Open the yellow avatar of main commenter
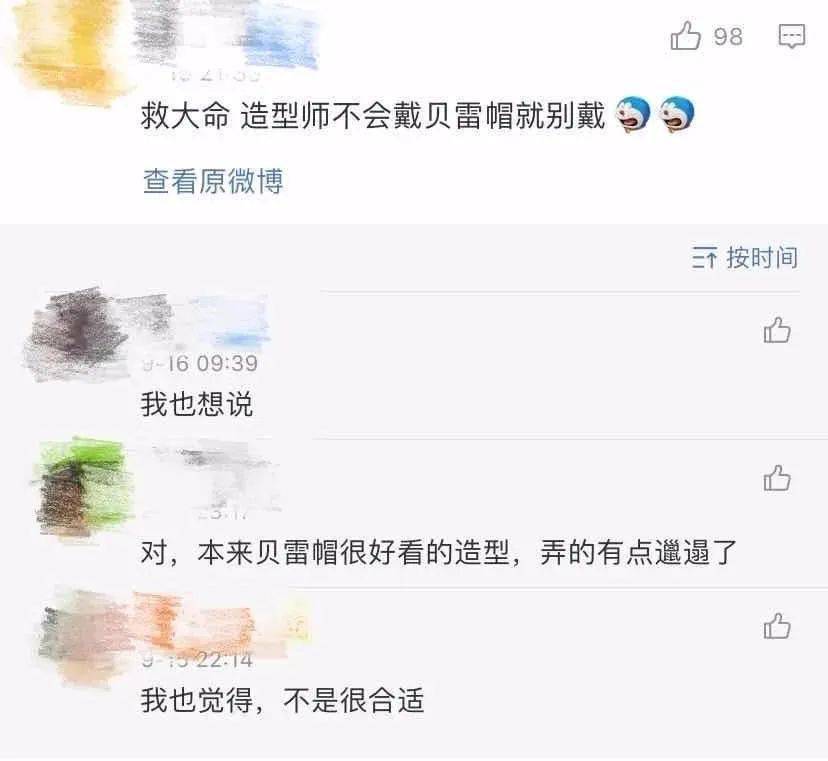 click(x=68, y=53)
